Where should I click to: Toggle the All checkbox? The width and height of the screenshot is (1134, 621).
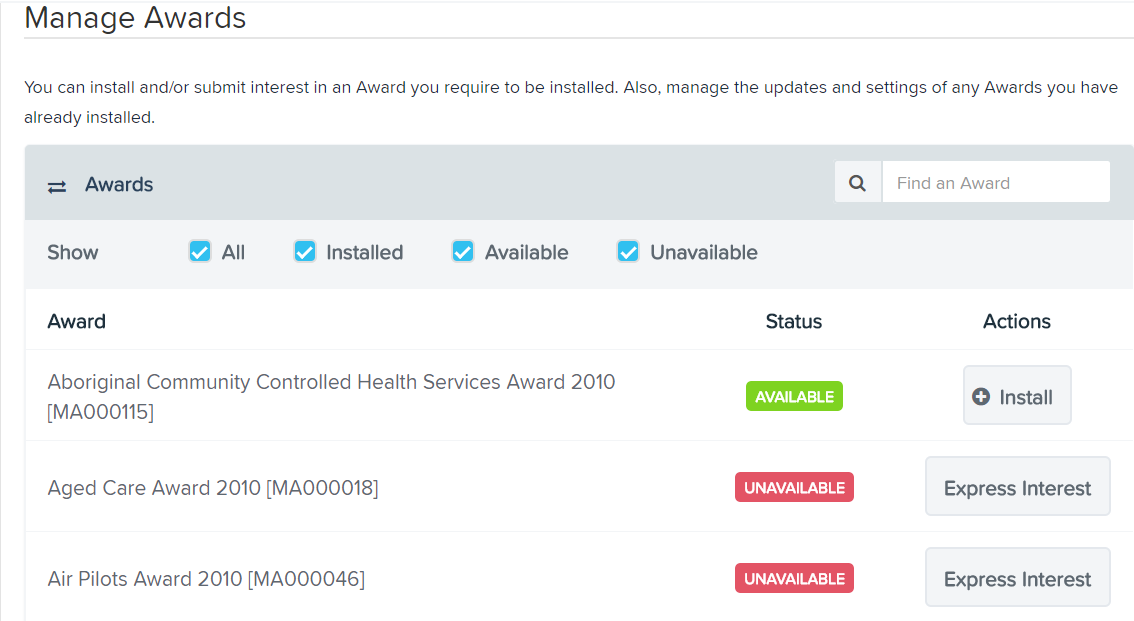[200, 252]
